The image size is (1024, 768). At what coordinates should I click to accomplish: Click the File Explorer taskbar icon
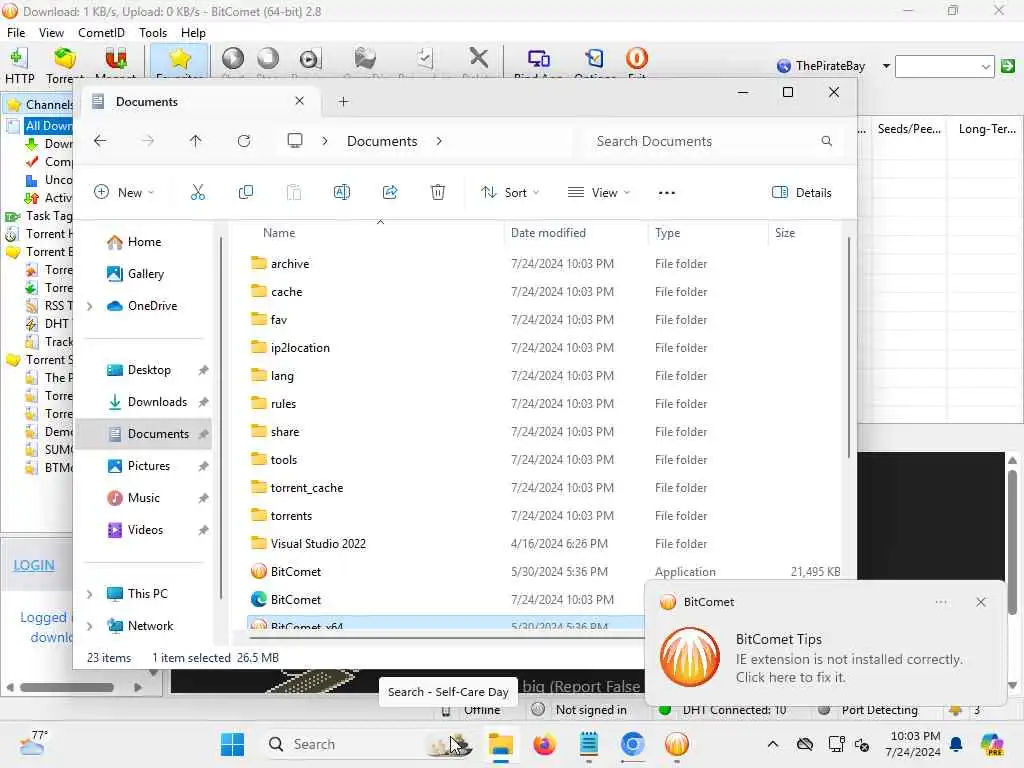pyautogui.click(x=501, y=744)
